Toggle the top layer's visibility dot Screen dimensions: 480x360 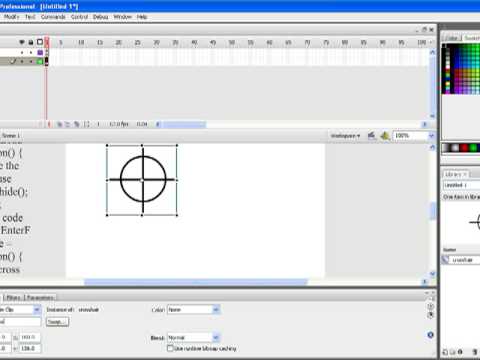tap(22, 53)
